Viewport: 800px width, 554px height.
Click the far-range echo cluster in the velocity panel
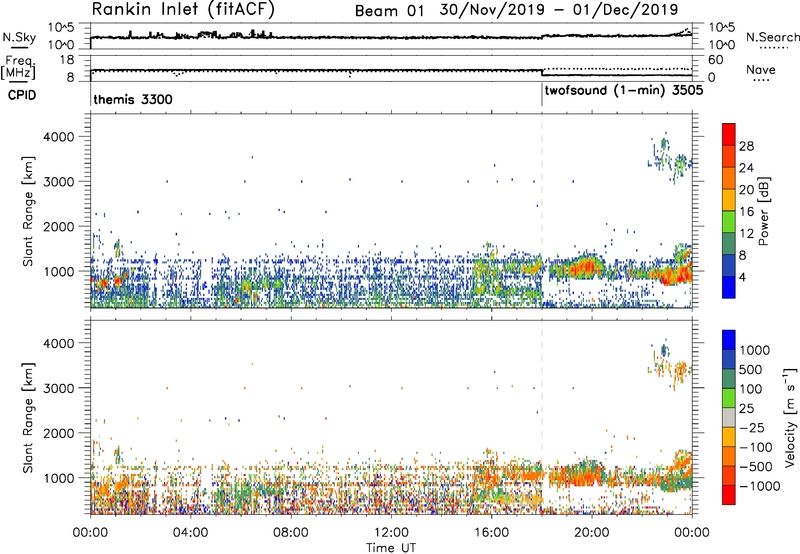[670, 367]
